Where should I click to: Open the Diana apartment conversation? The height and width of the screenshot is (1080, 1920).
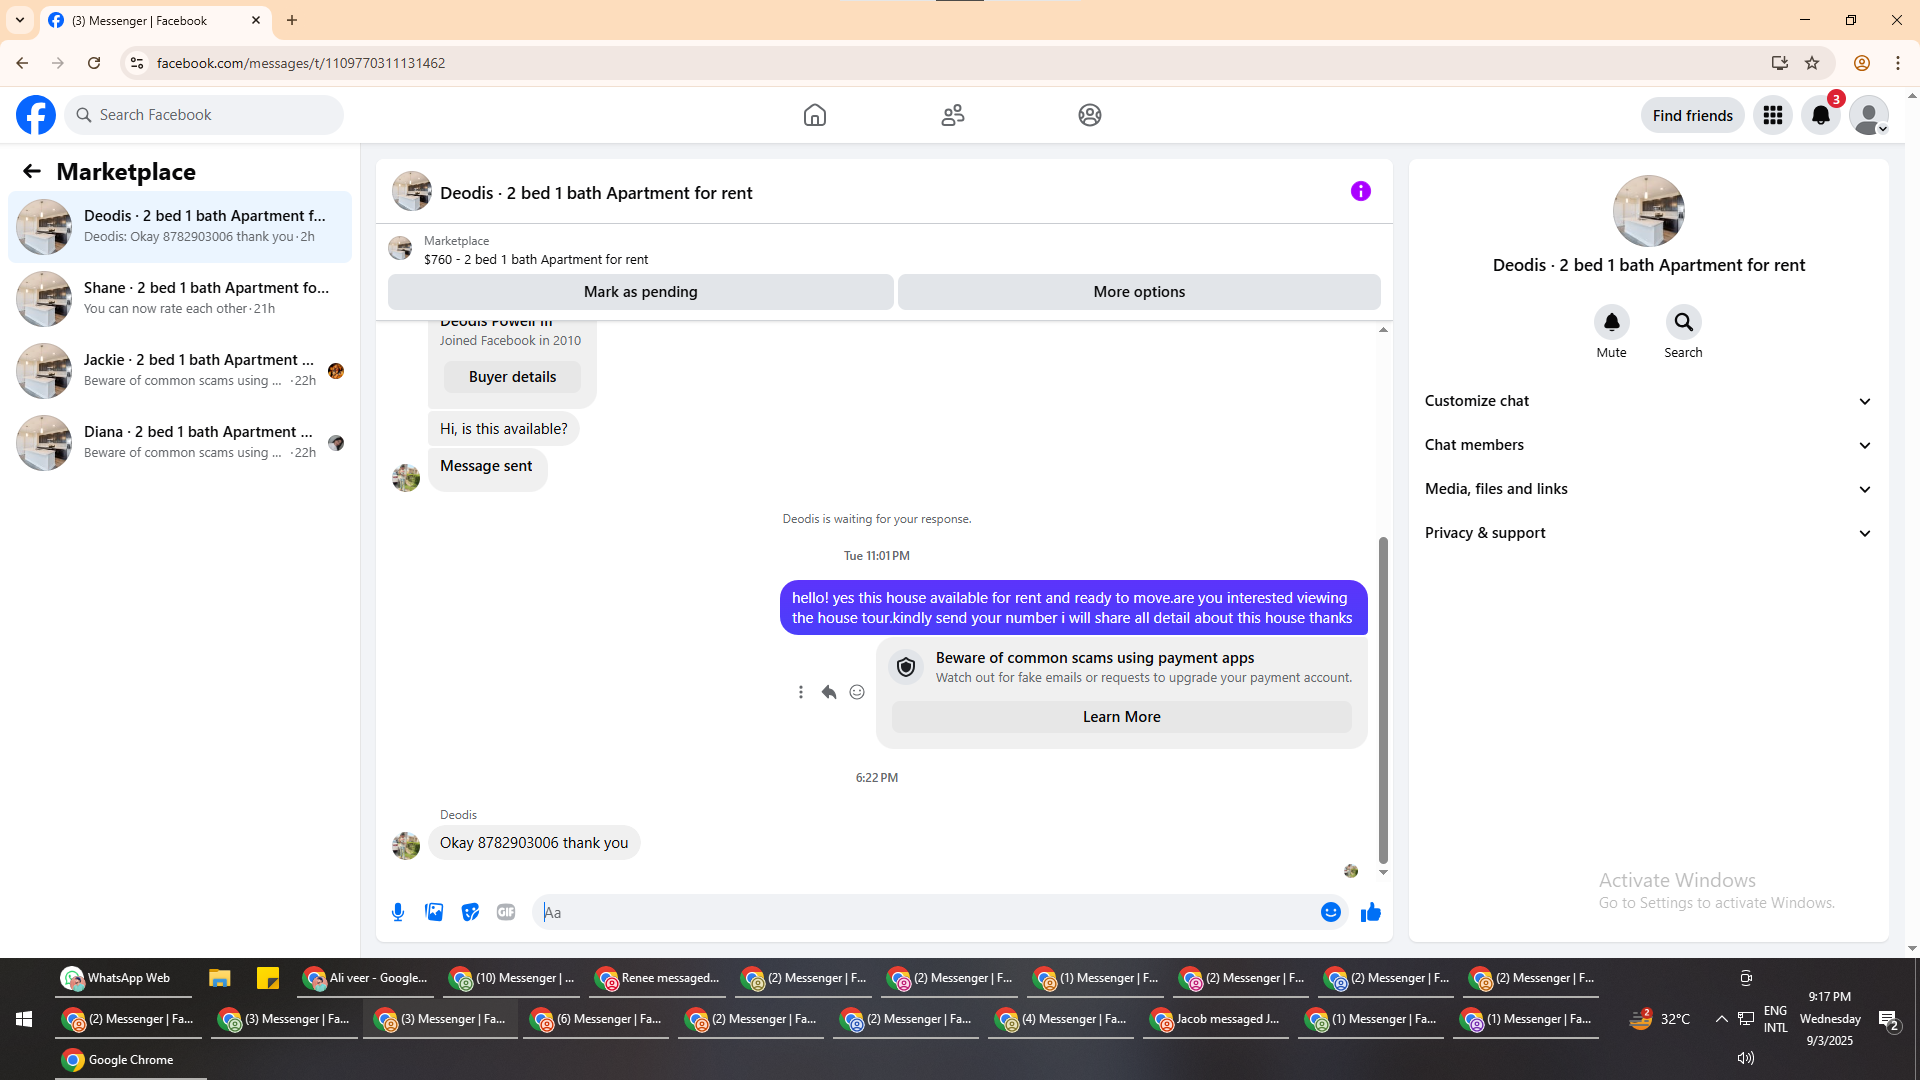click(x=180, y=443)
